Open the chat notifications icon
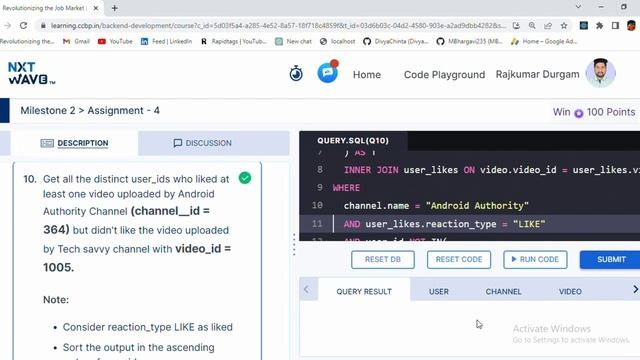The image size is (640, 360). click(x=328, y=72)
